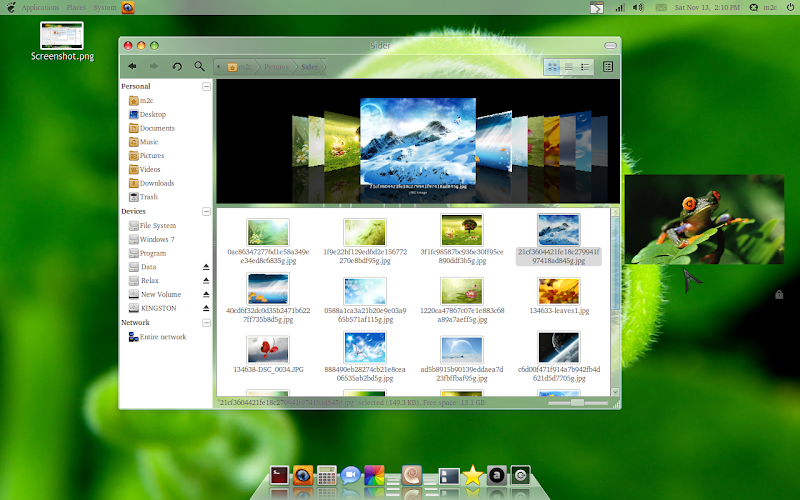Open the Program volume
Viewport: 800px width, 500px height.
click(x=147, y=253)
